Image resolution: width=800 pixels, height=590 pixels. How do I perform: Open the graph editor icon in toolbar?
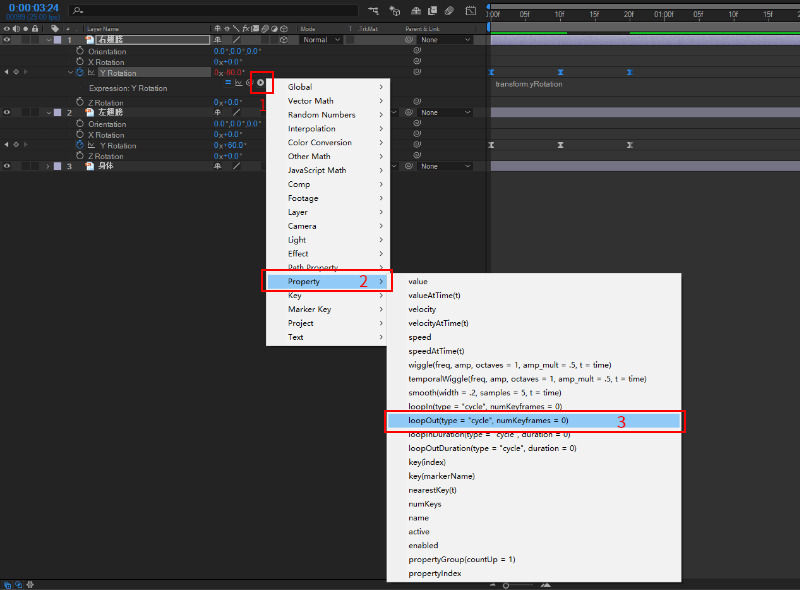pyautogui.click(x=470, y=10)
